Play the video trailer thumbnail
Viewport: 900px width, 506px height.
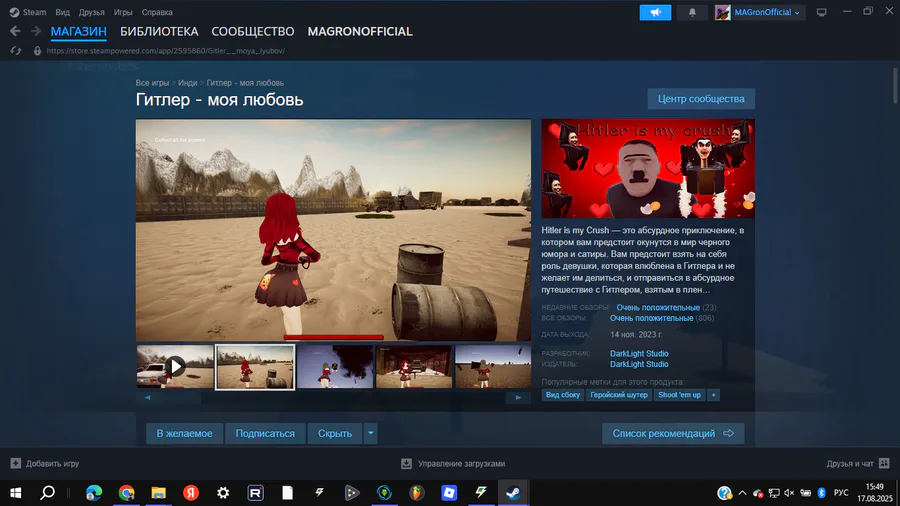coord(175,366)
